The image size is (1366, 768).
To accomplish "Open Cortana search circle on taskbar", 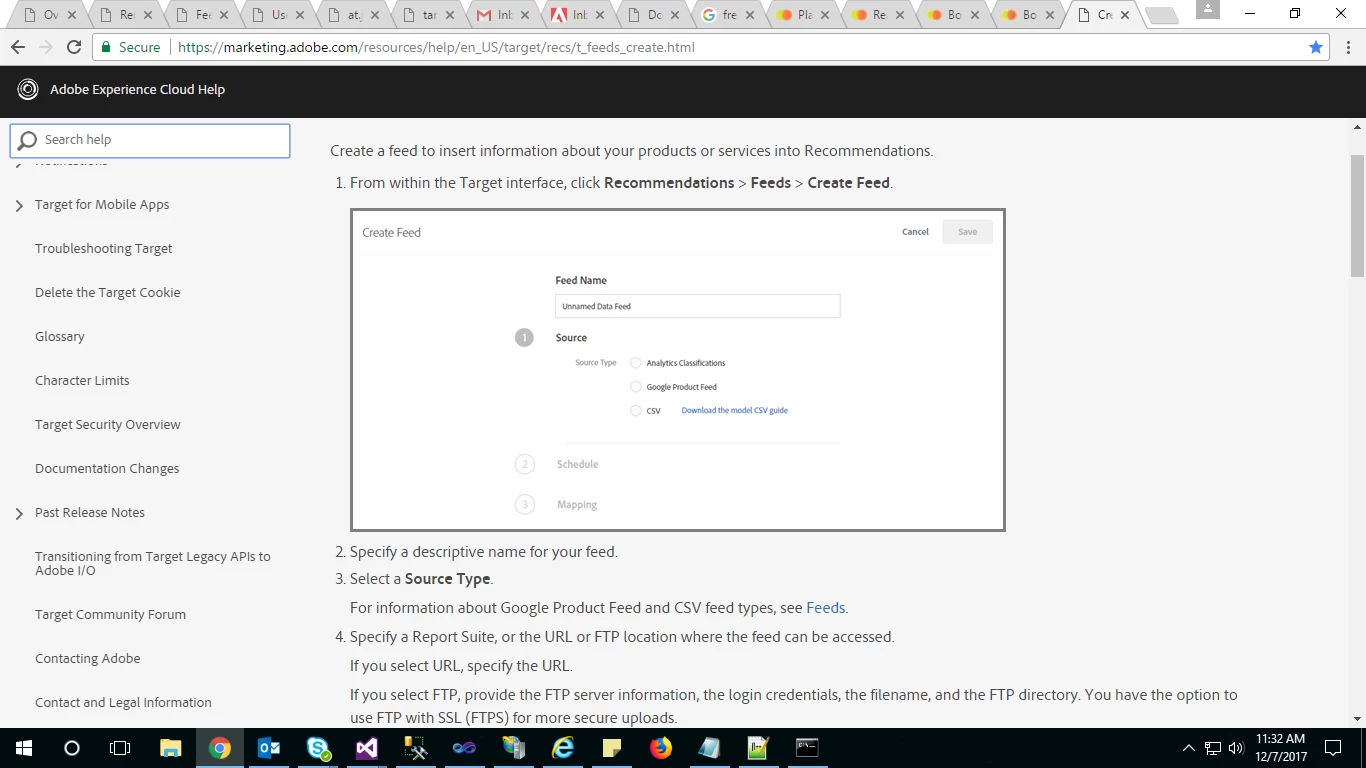I will [x=71, y=748].
